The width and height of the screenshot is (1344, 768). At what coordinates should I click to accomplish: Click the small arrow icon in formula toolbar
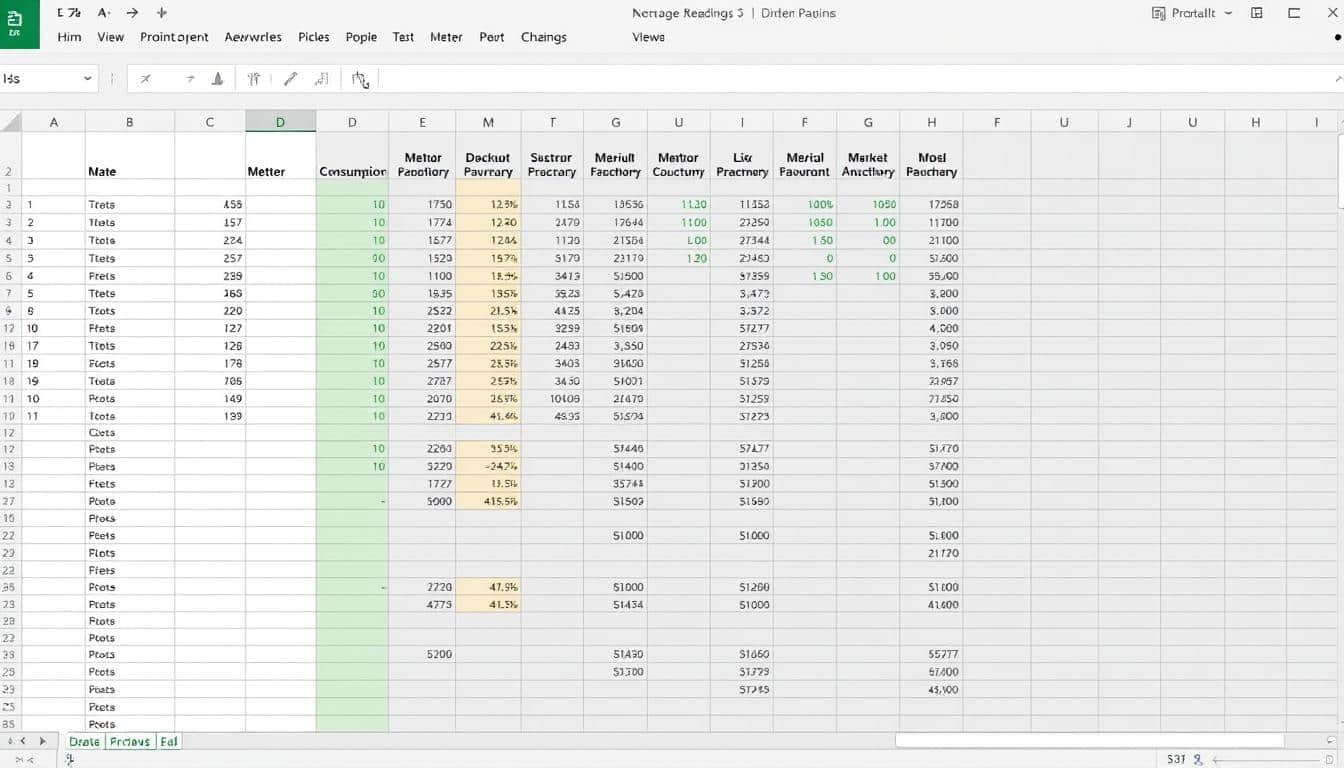click(190, 79)
